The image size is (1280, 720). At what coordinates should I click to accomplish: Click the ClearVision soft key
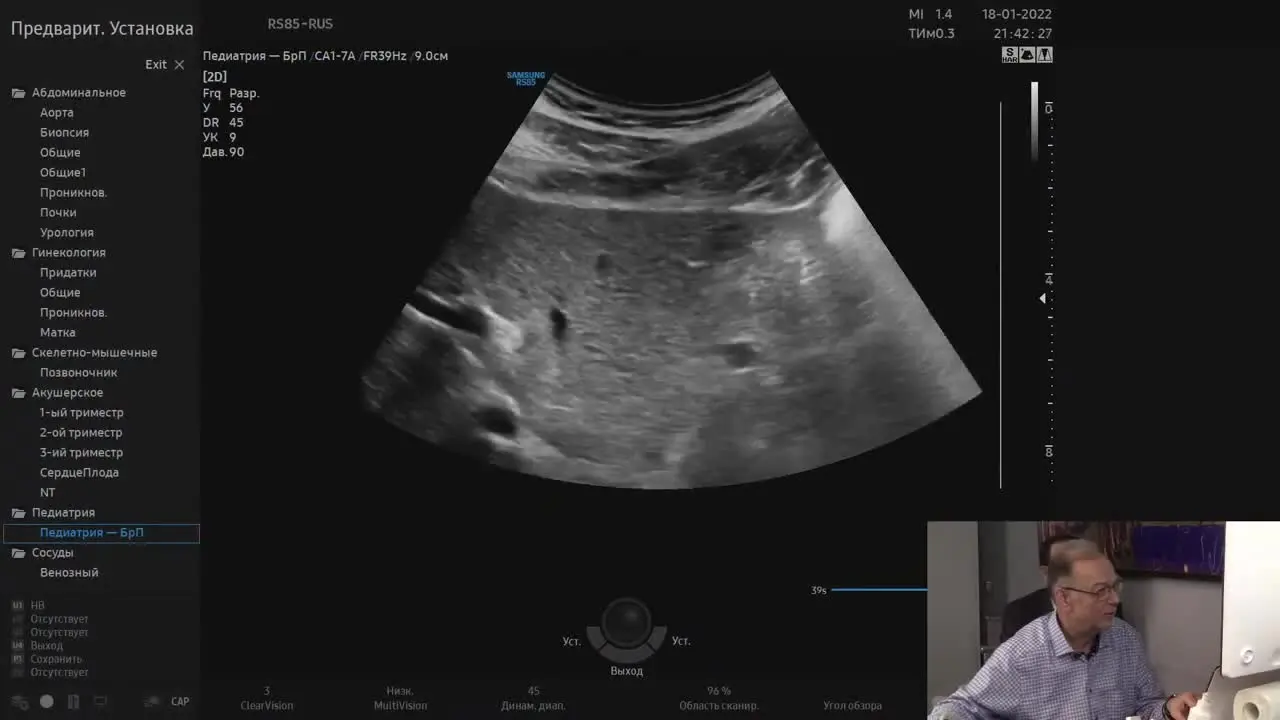pos(267,698)
